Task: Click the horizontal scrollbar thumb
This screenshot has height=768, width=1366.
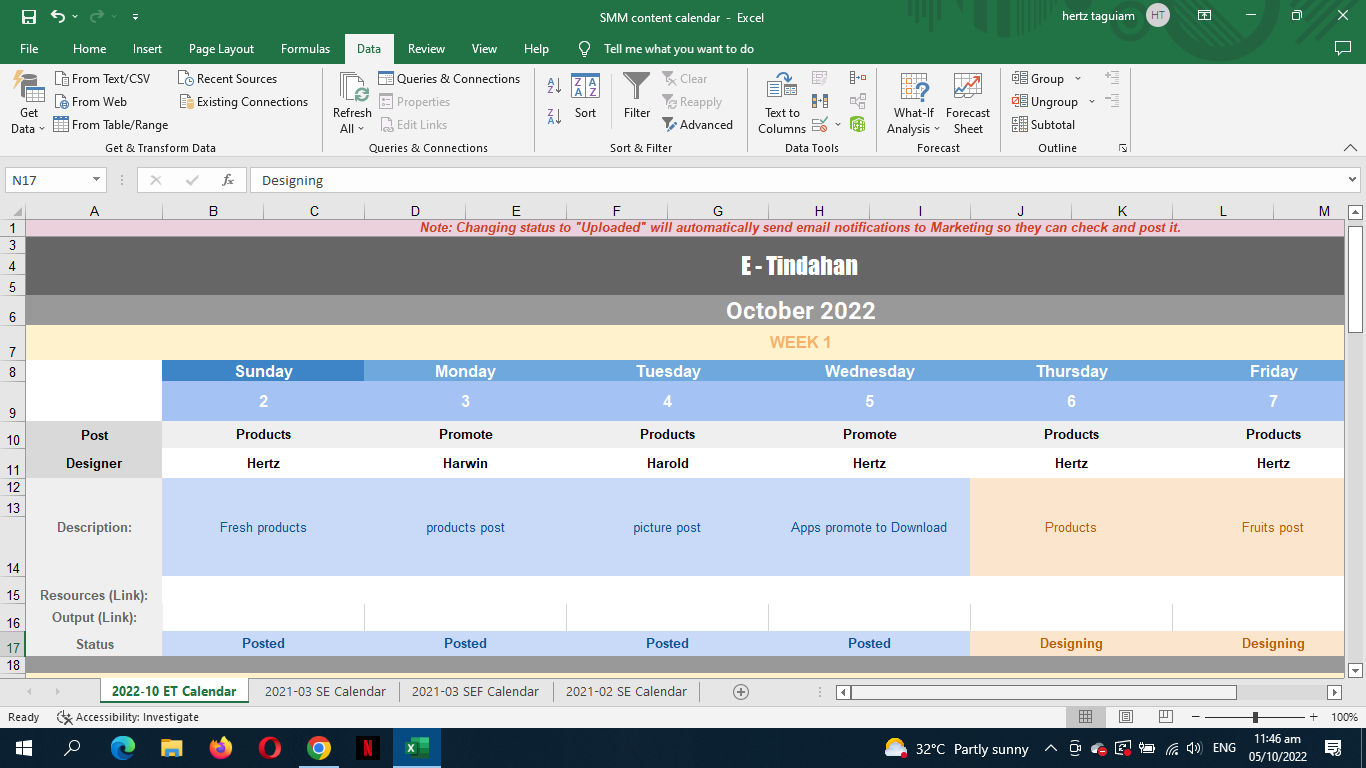Action: tap(1043, 692)
